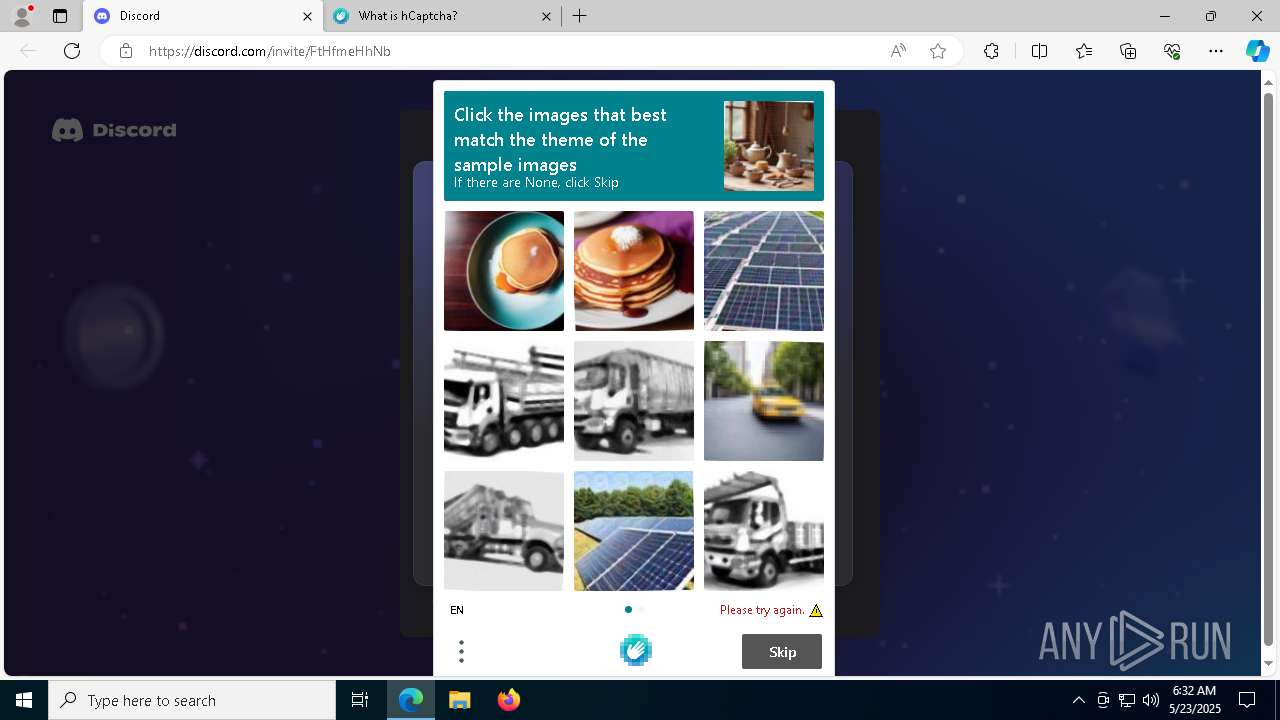Screen dimensions: 1280x720
Task: Open Copilot sidebar icon
Action: [1257, 51]
